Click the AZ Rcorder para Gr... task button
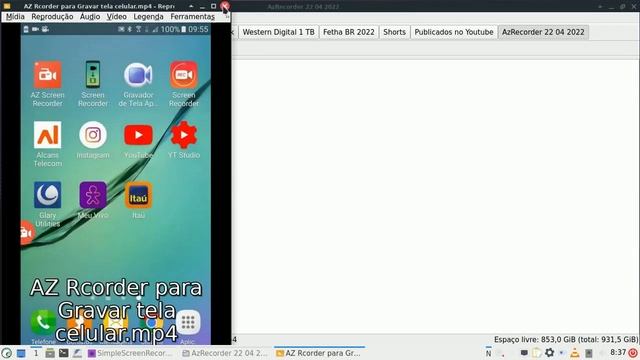Viewport: 640px width, 360px height. (x=319, y=353)
